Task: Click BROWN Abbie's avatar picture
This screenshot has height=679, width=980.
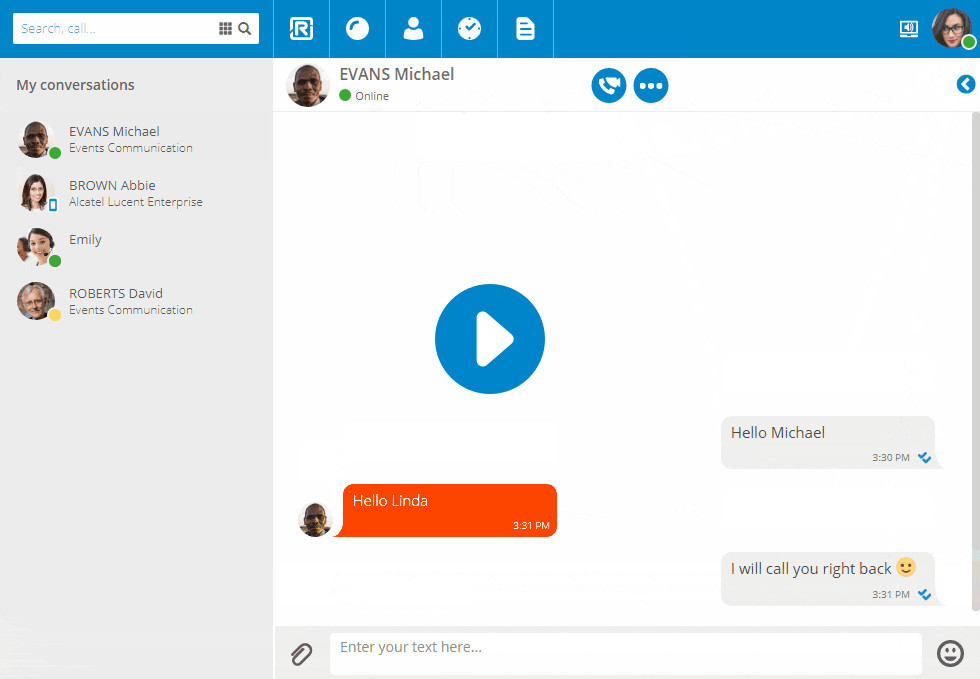Action: click(36, 193)
